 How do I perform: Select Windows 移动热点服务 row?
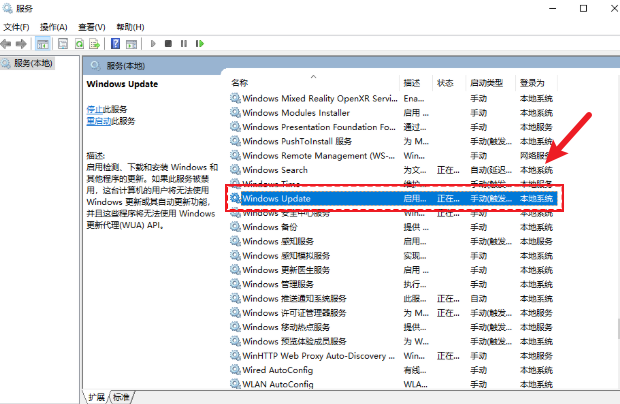click(394, 327)
